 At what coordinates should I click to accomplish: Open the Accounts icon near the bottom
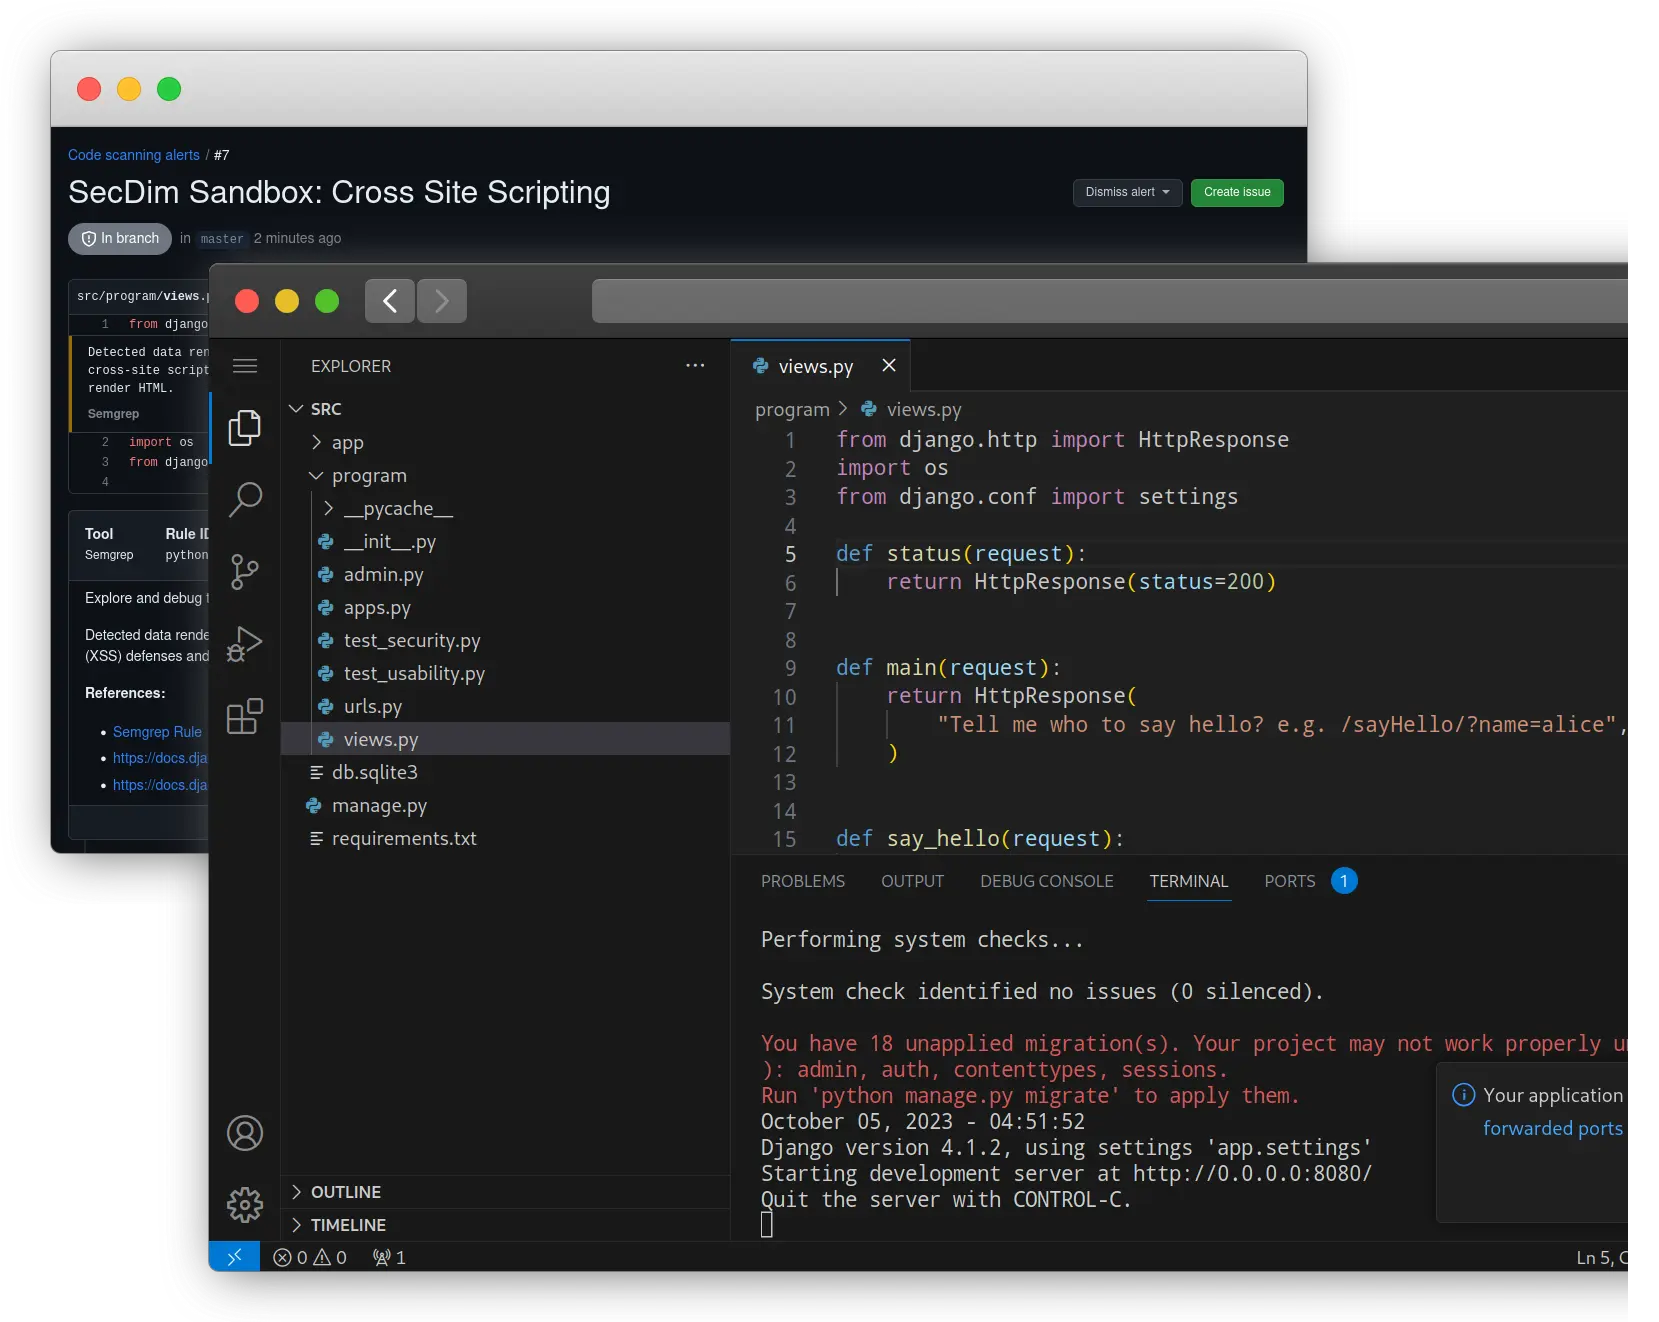tap(244, 1133)
